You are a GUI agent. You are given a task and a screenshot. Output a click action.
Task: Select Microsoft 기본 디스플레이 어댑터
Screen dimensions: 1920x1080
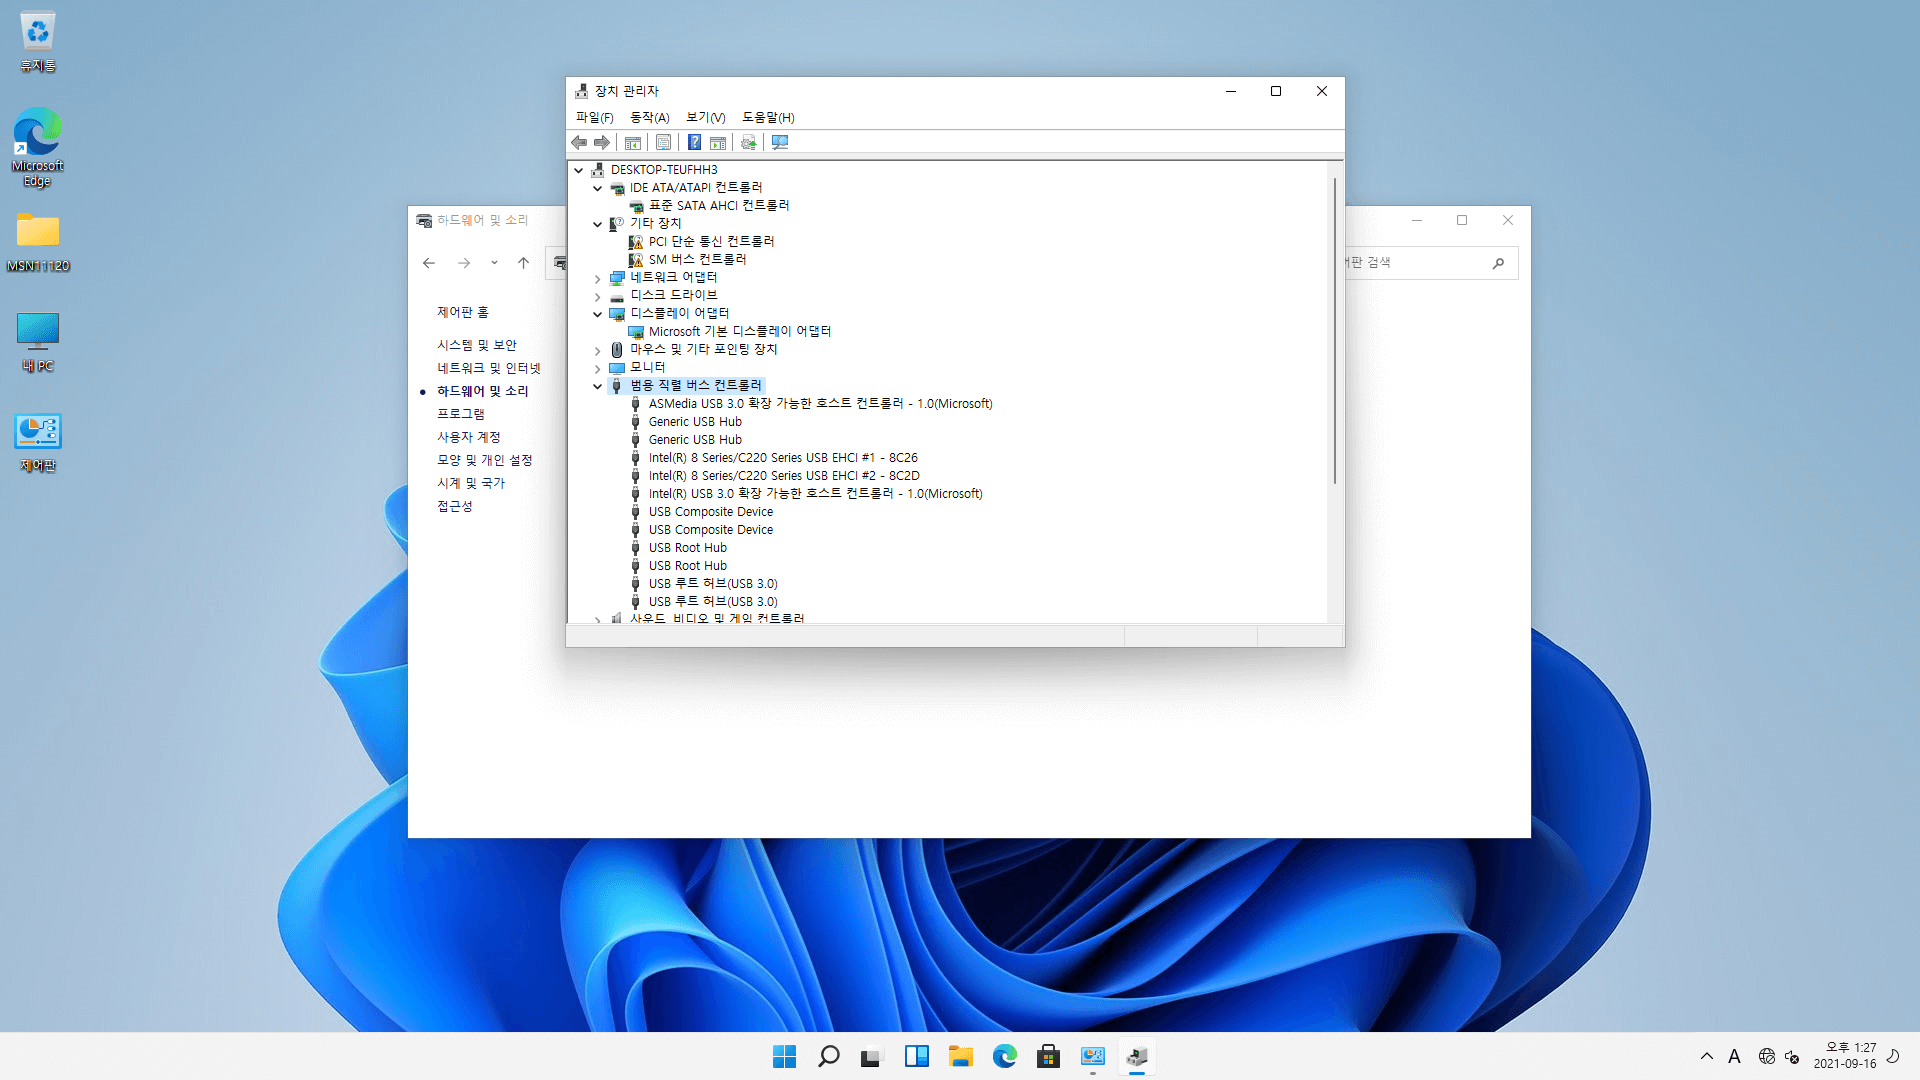coord(739,332)
